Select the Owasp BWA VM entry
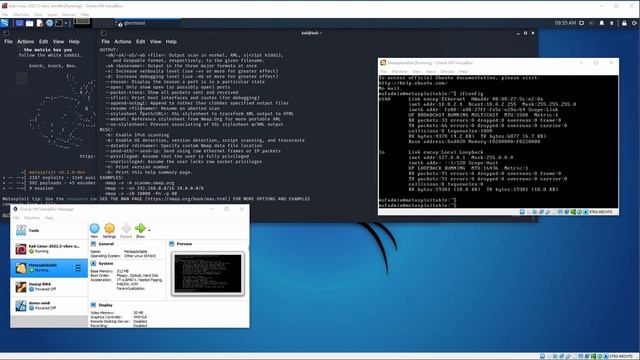This screenshot has height=360, width=640. [x=49, y=287]
